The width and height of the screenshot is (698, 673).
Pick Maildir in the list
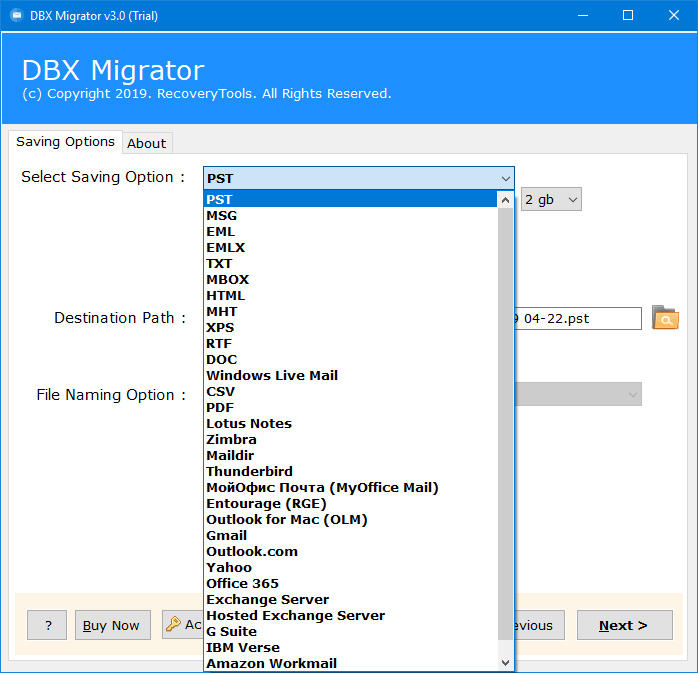(x=350, y=456)
